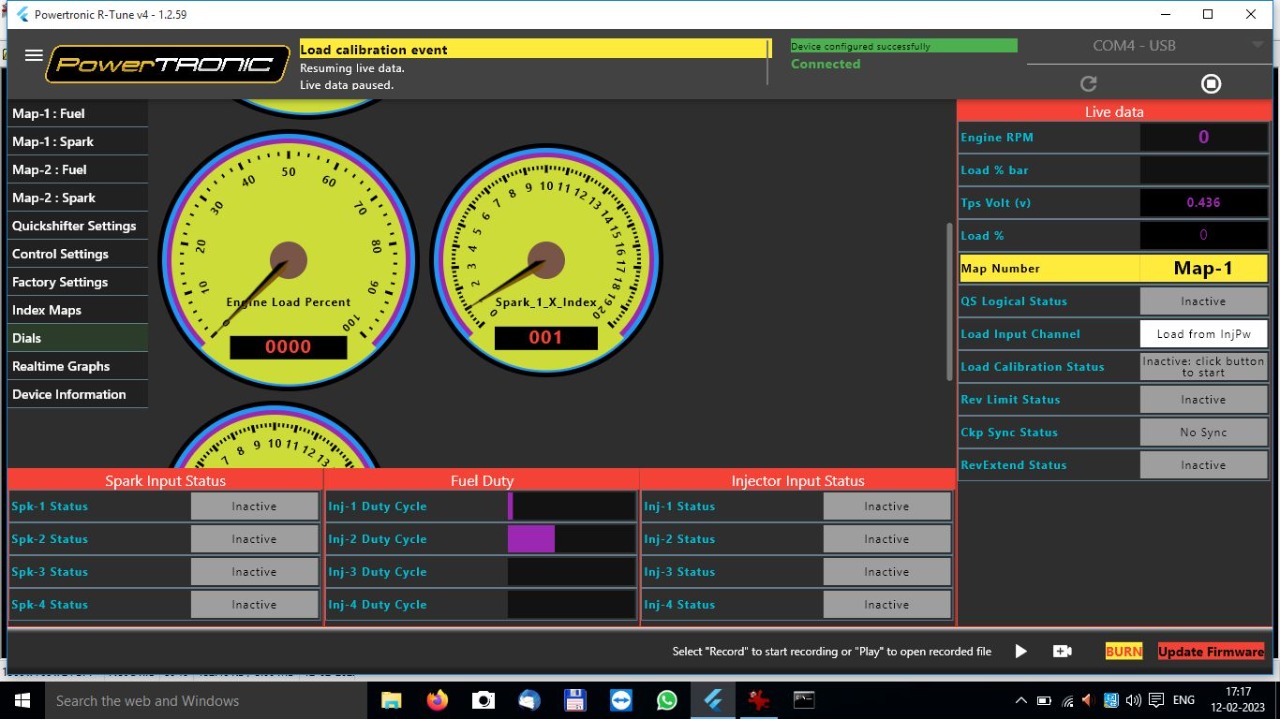The width and height of the screenshot is (1280, 719).
Task: Open Firefox from the taskbar
Action: pos(437,700)
